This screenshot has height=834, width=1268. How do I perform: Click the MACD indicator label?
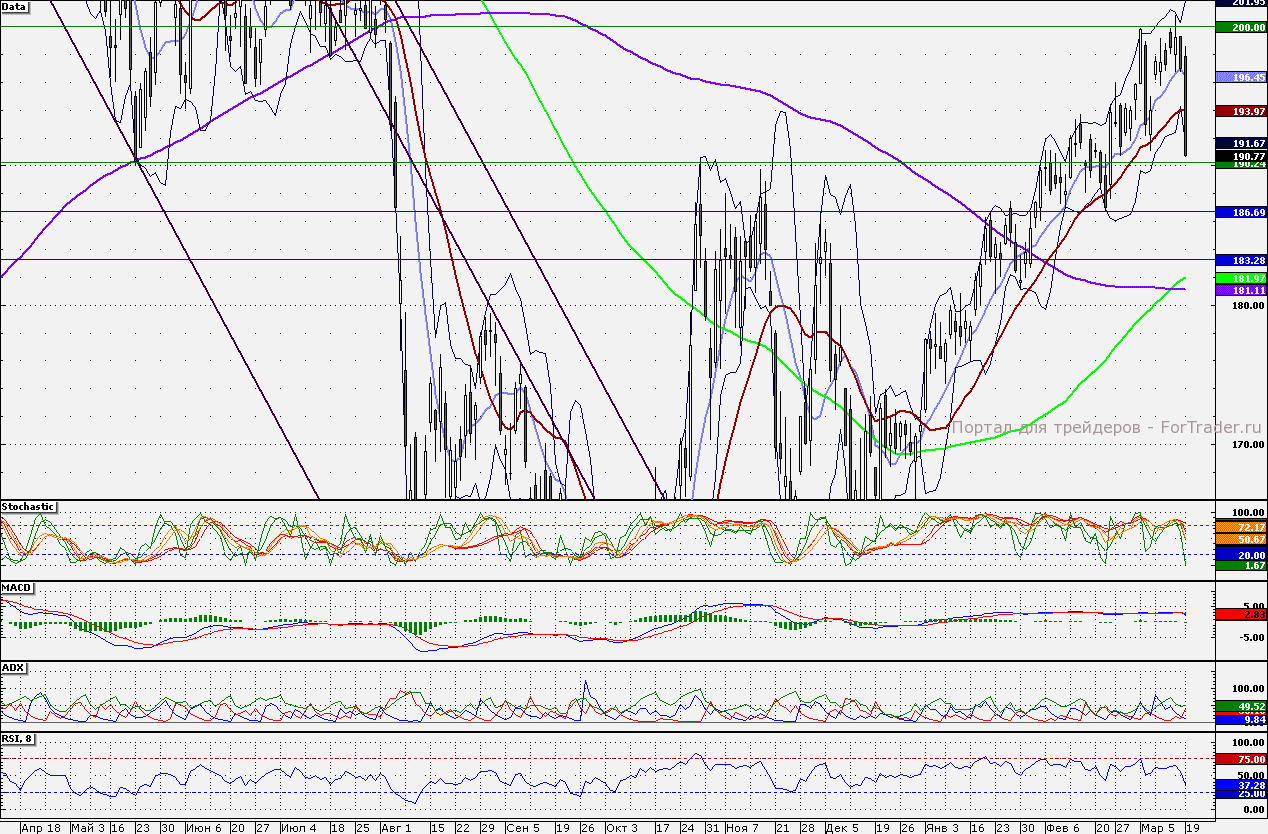click(17, 586)
